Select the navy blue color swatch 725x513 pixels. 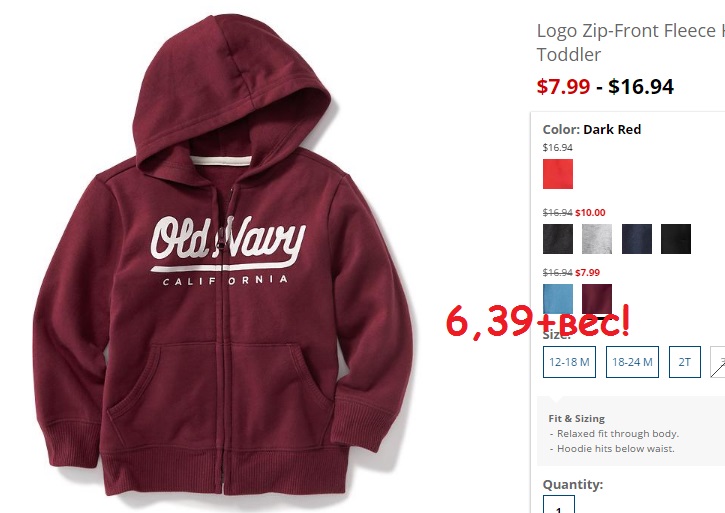[x=637, y=239]
